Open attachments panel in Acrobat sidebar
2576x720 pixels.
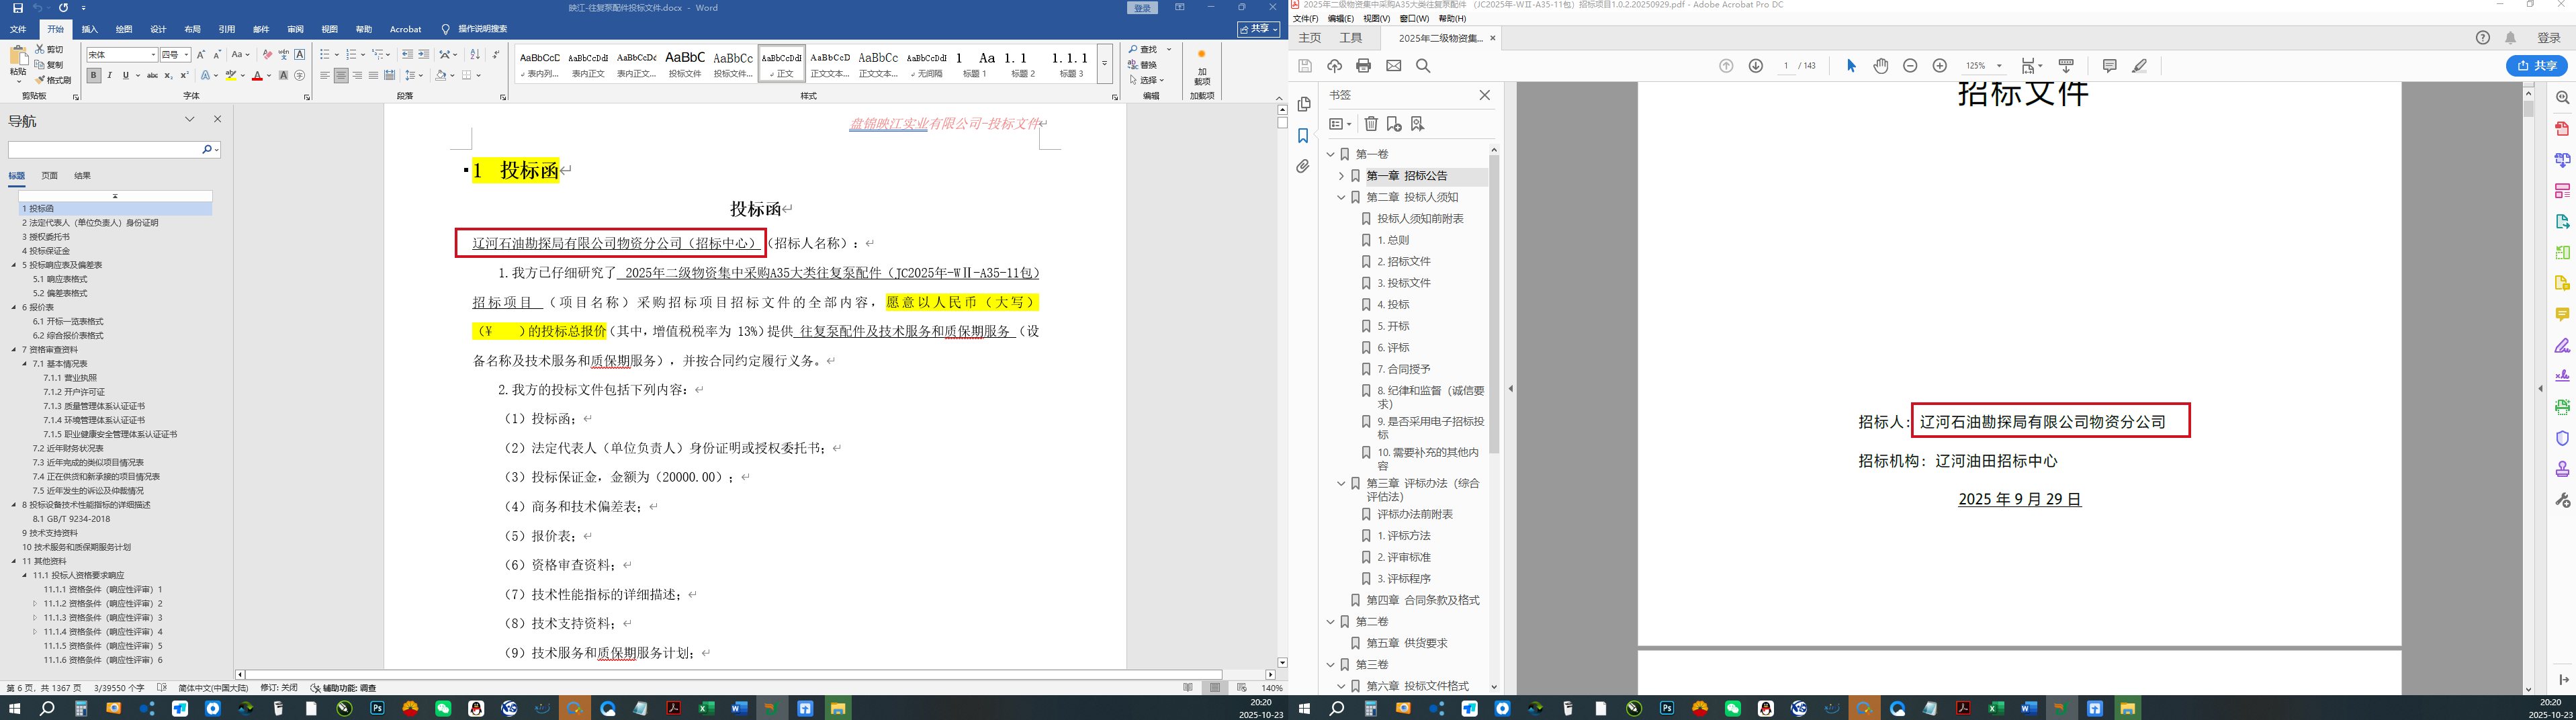(1303, 167)
